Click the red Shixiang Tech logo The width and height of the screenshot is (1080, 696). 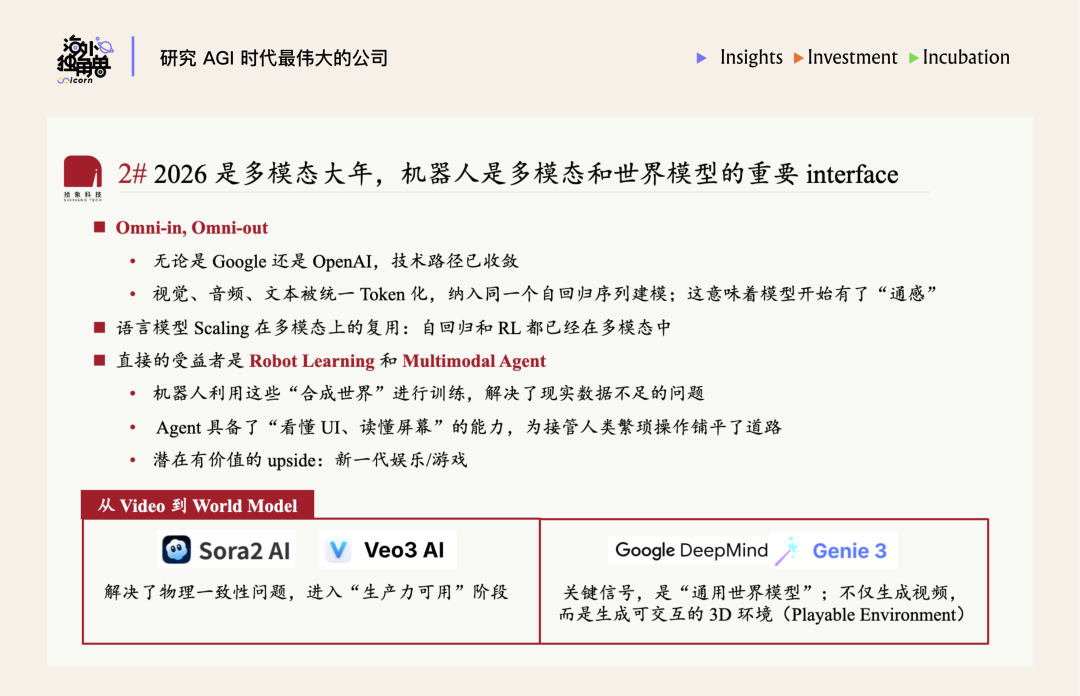[x=82, y=174]
